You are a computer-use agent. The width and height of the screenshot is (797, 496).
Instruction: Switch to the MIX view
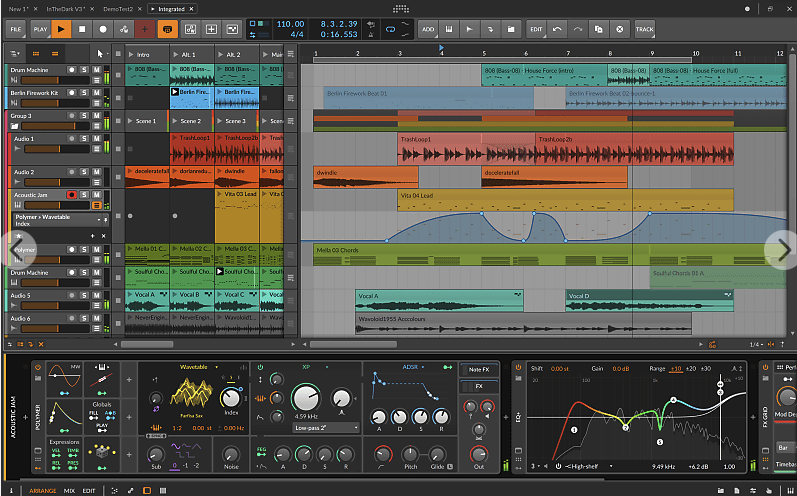69,490
